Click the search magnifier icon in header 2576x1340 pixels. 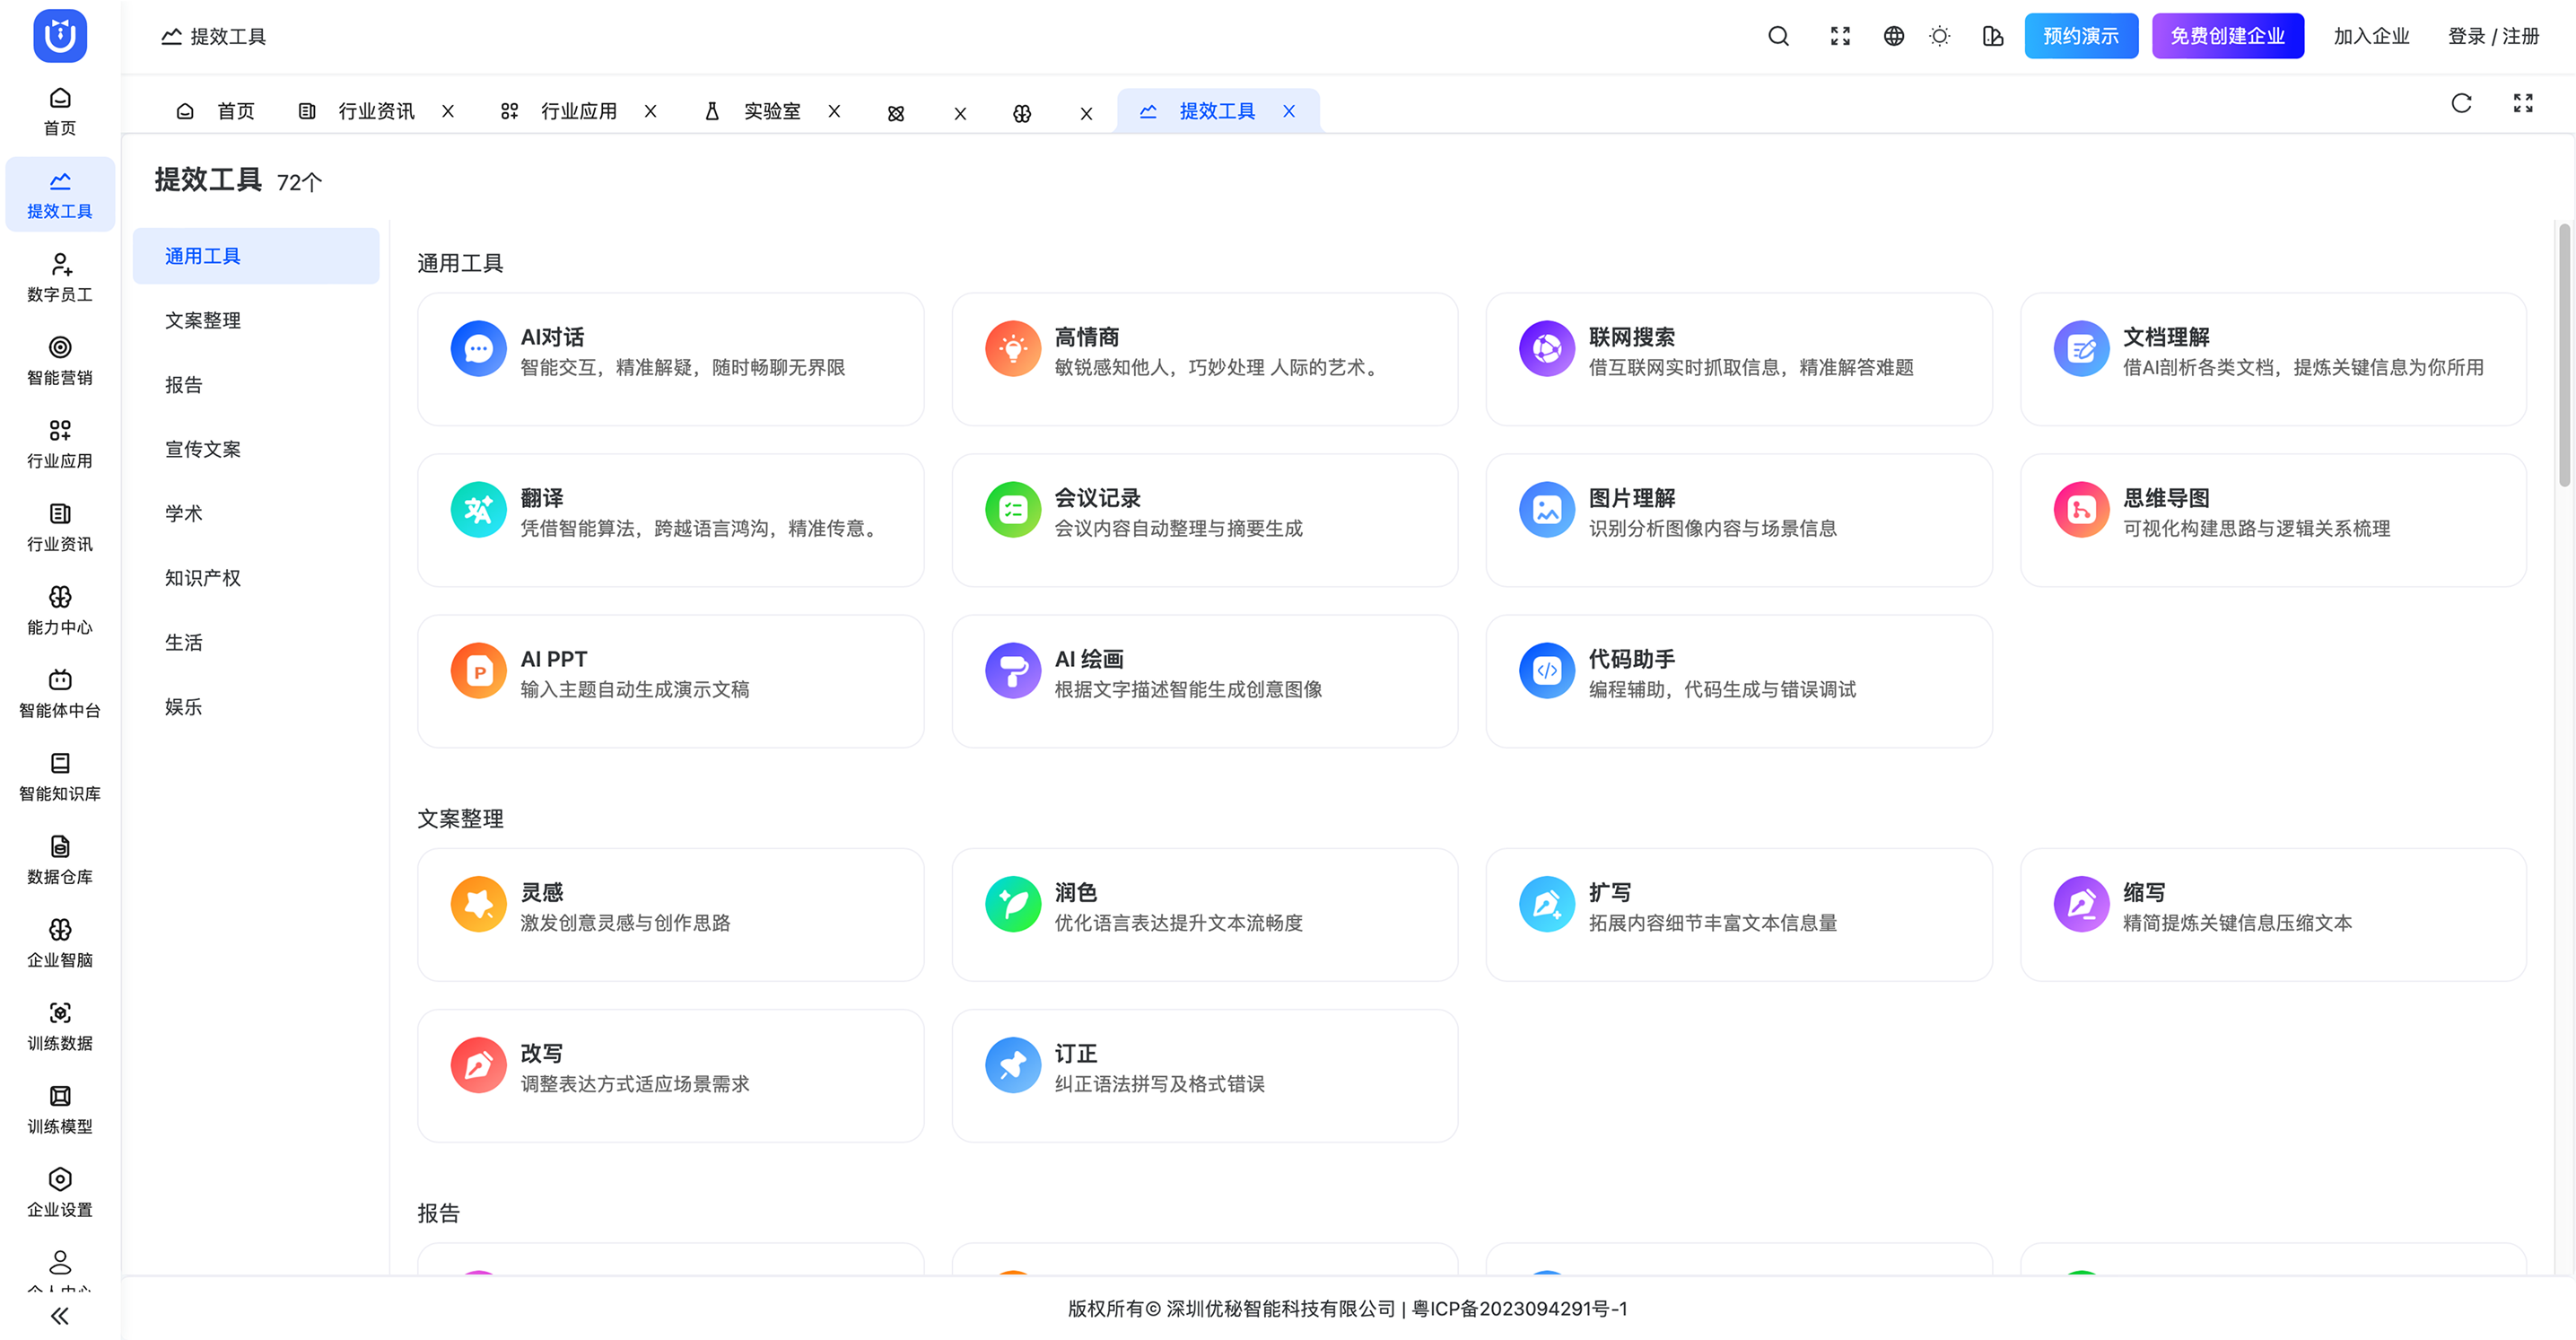click(x=1778, y=37)
